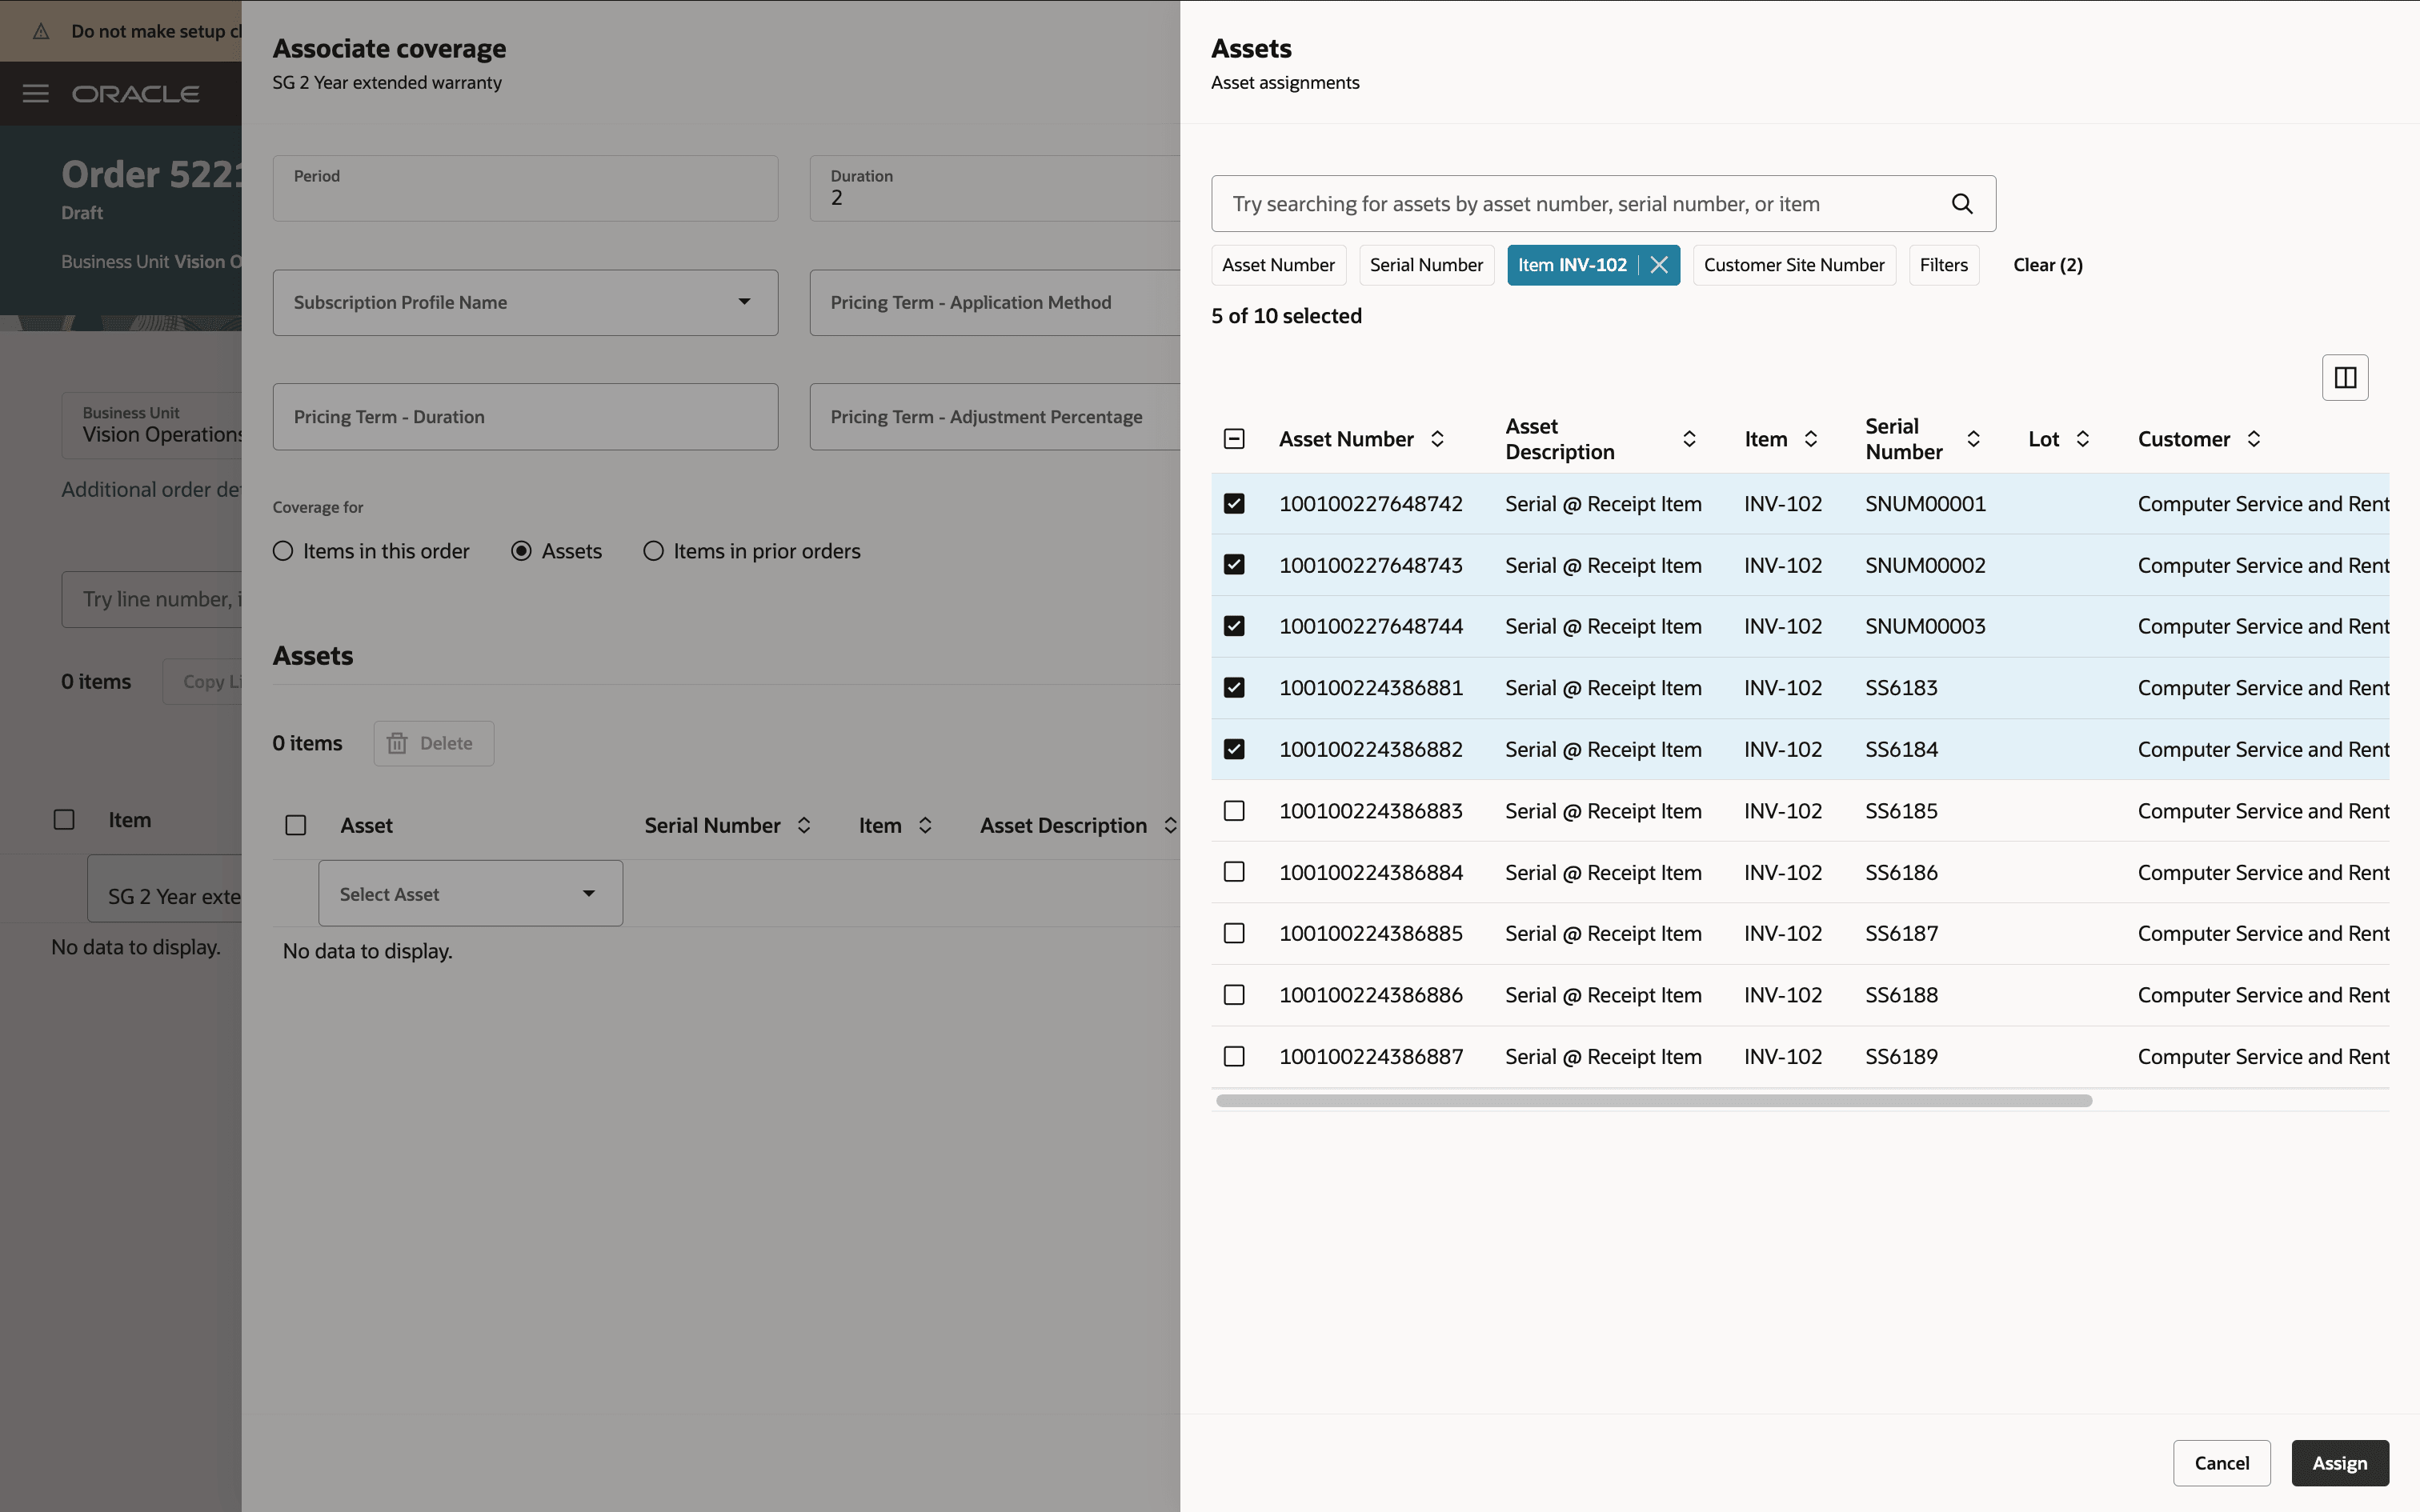The height and width of the screenshot is (1512, 2420).
Task: Select Items in prior orders radio
Action: tap(653, 551)
